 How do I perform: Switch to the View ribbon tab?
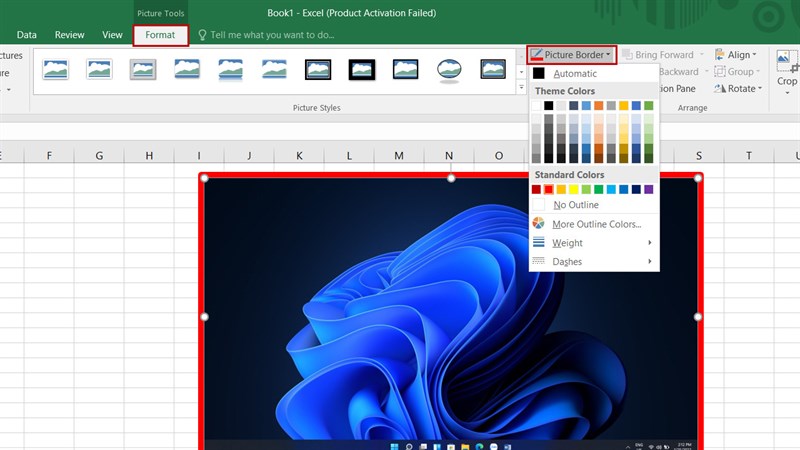pyautogui.click(x=112, y=35)
